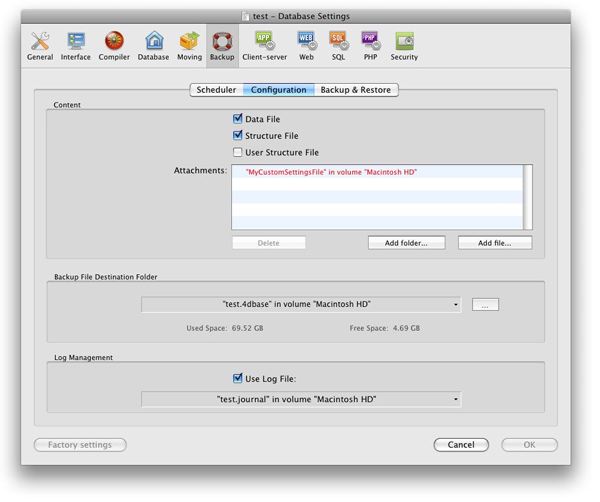The width and height of the screenshot is (600, 502).
Task: Click the Database house icon
Action: tap(153, 43)
